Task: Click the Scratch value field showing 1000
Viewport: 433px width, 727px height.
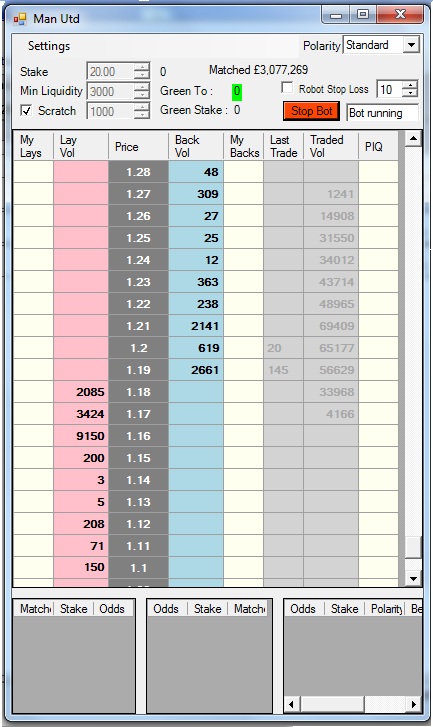Action: pyautogui.click(x=110, y=111)
